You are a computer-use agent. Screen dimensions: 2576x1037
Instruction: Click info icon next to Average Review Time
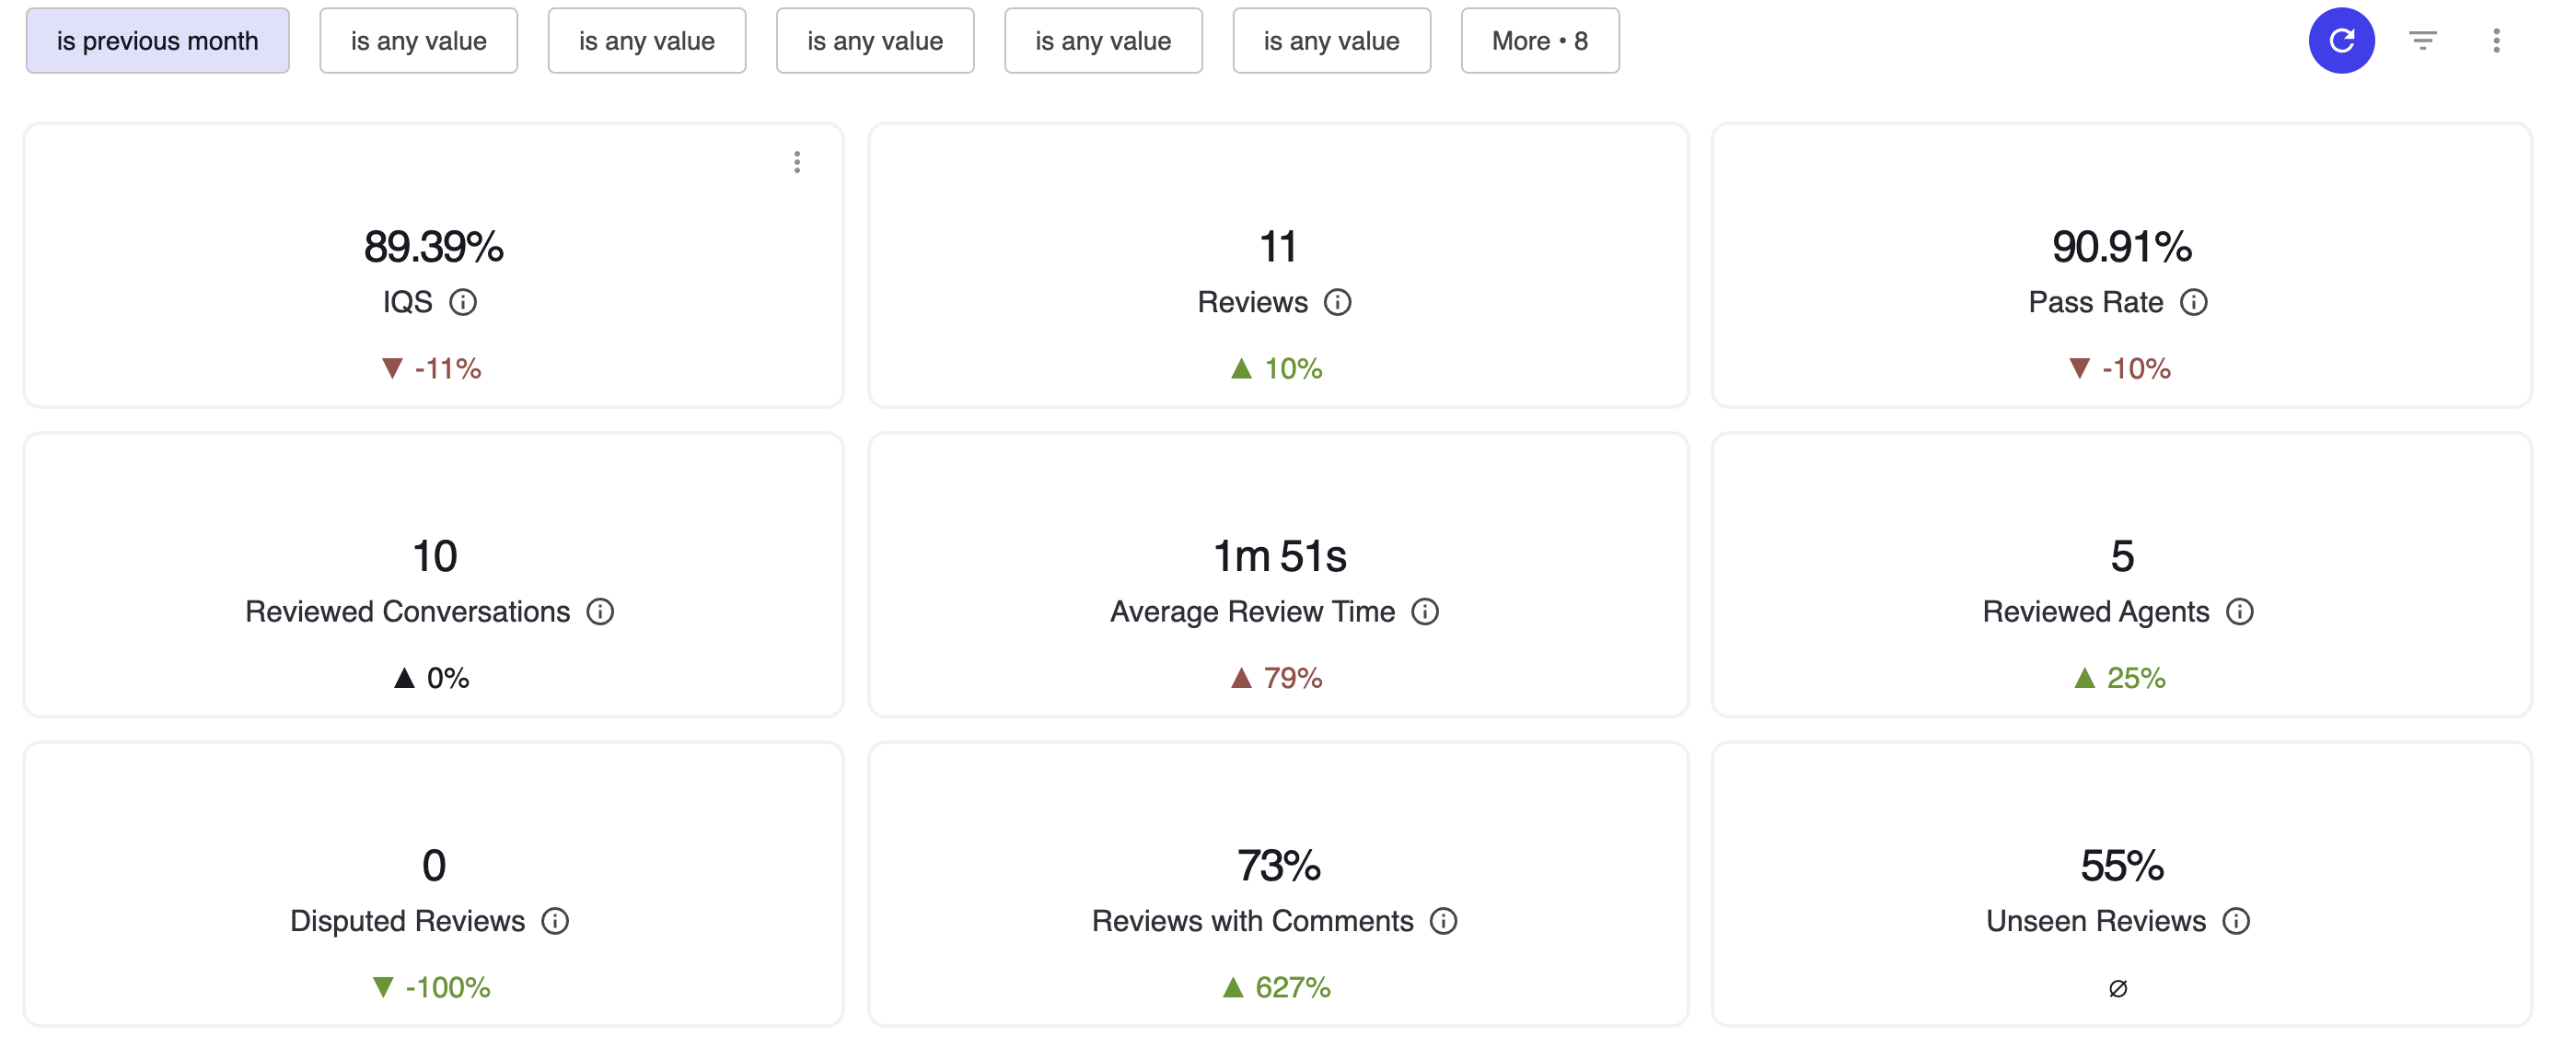(1428, 610)
